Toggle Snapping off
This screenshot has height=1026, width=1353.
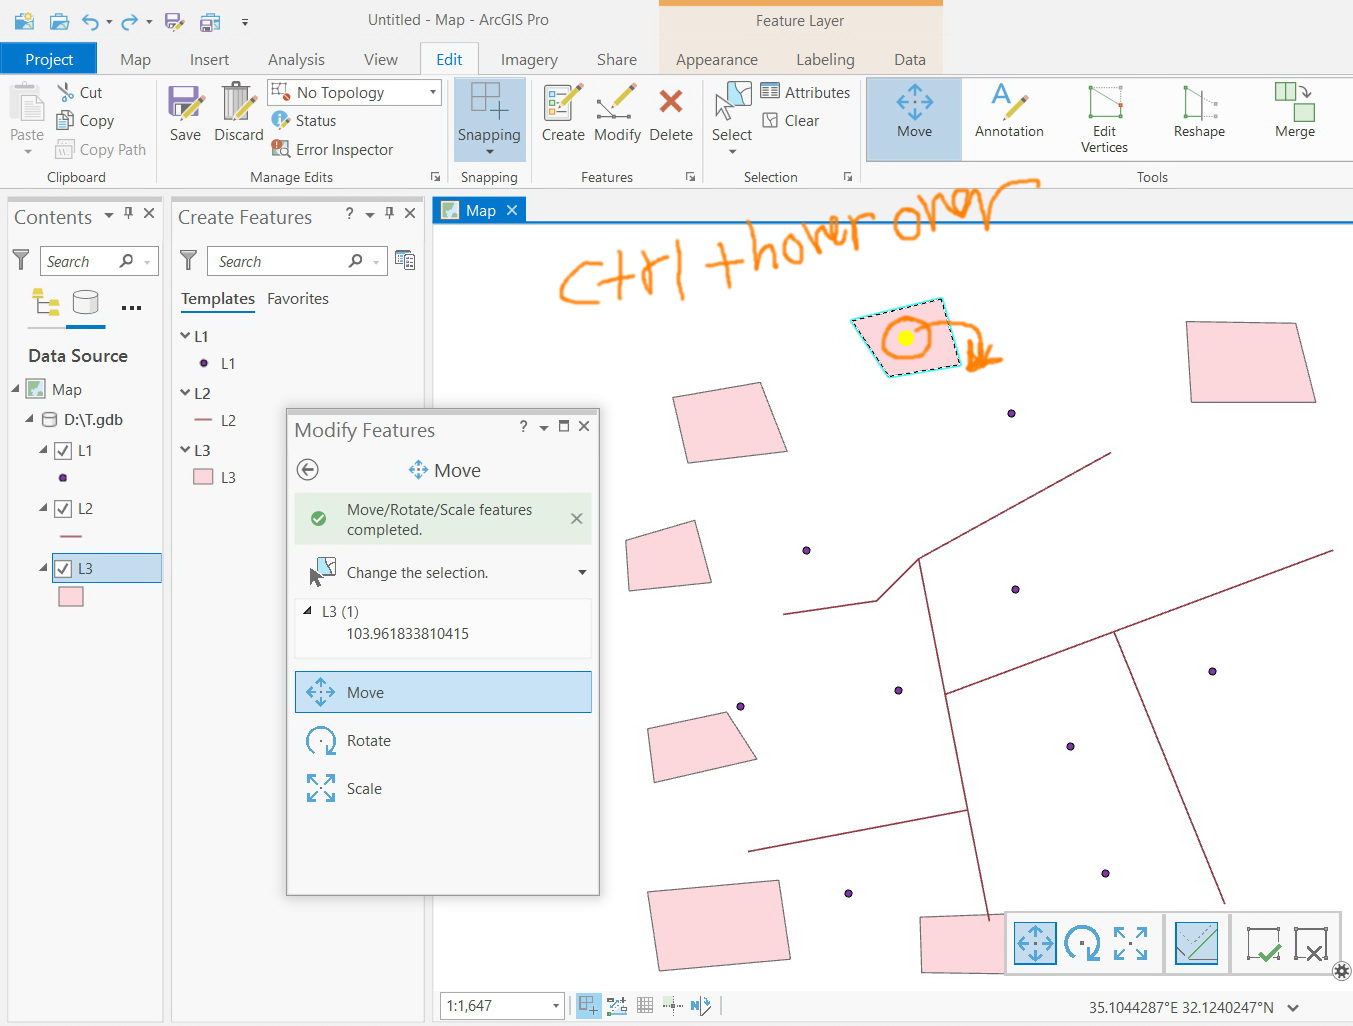pos(489,118)
